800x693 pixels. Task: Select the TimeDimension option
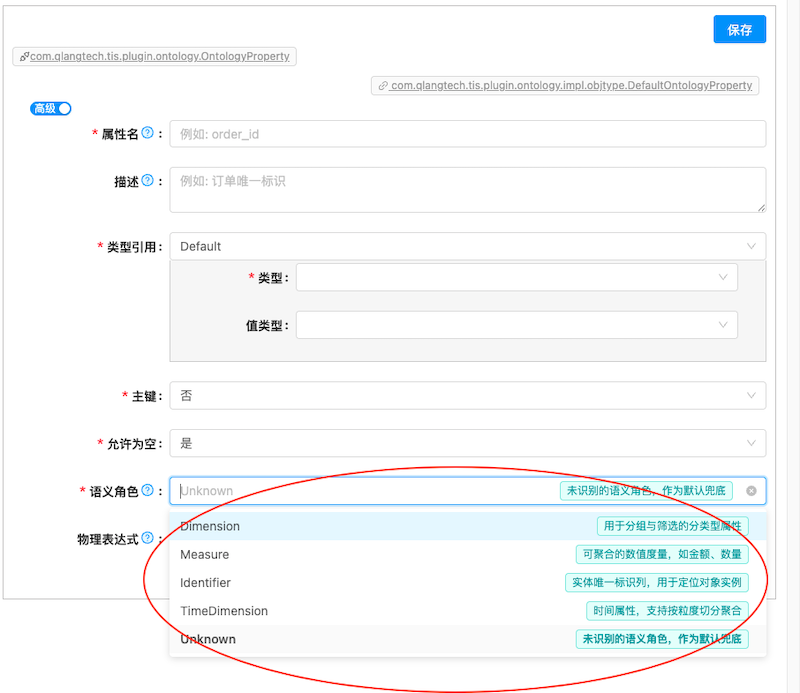467,611
